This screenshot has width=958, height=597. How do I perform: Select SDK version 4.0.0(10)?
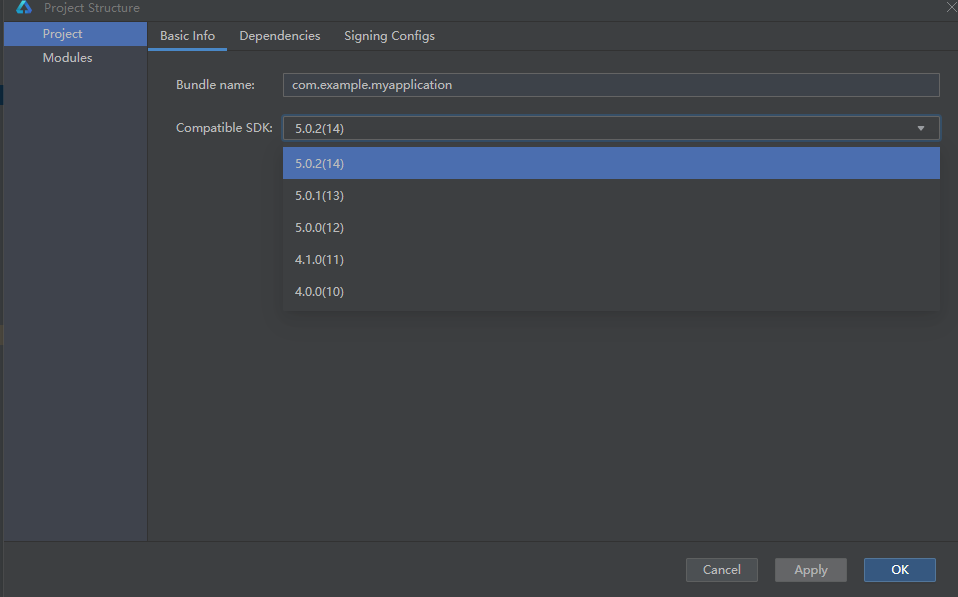click(x=611, y=291)
